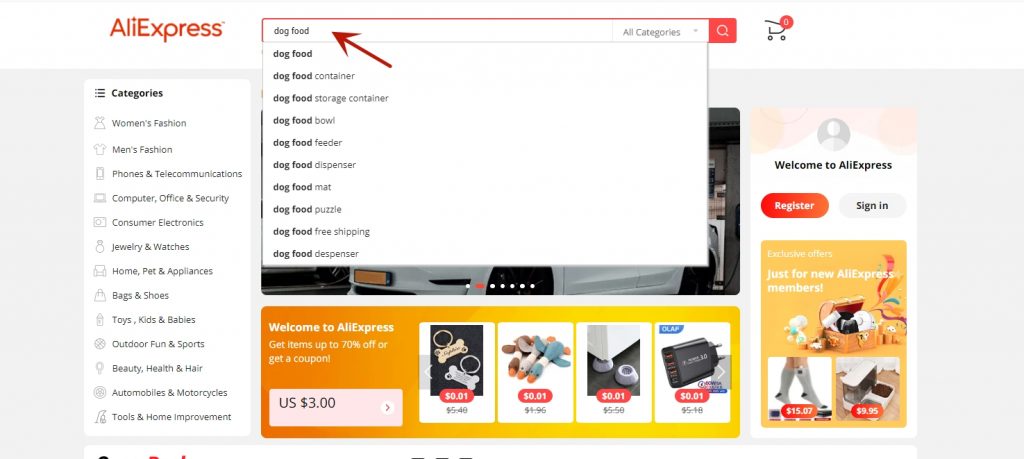This screenshot has height=459, width=1024.
Task: Click the Register button
Action: click(x=794, y=206)
